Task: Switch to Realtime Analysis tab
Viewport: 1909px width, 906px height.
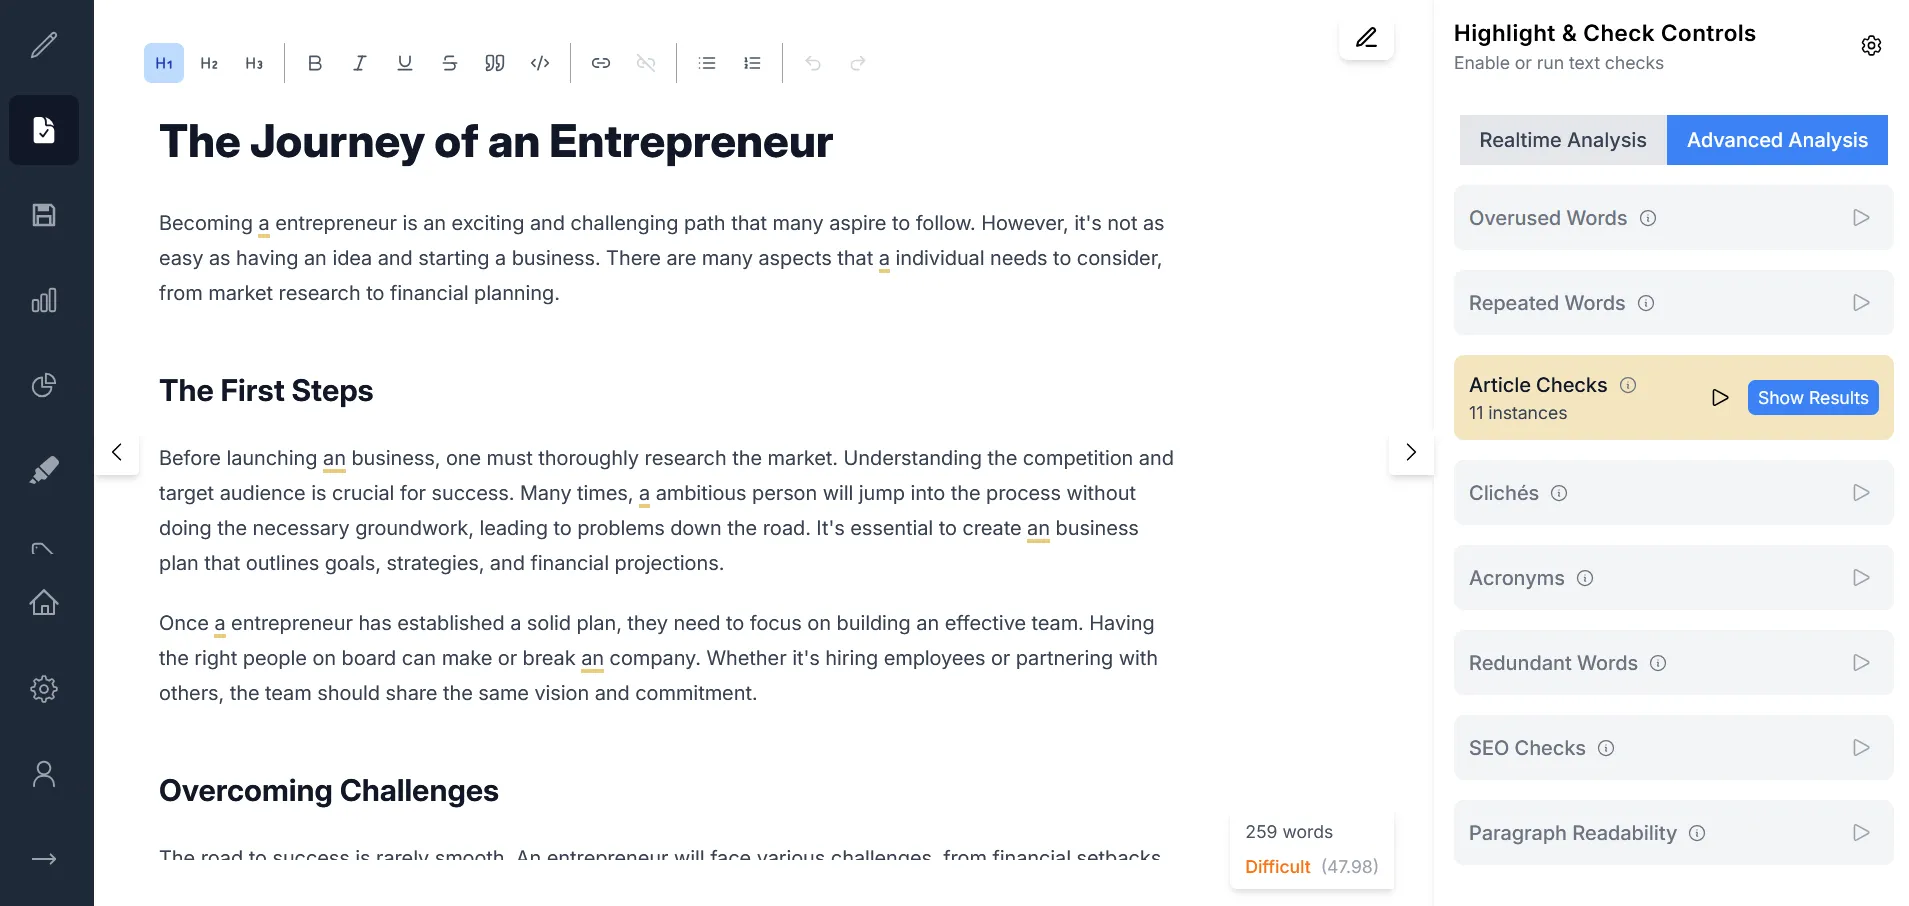Action: 1562,140
